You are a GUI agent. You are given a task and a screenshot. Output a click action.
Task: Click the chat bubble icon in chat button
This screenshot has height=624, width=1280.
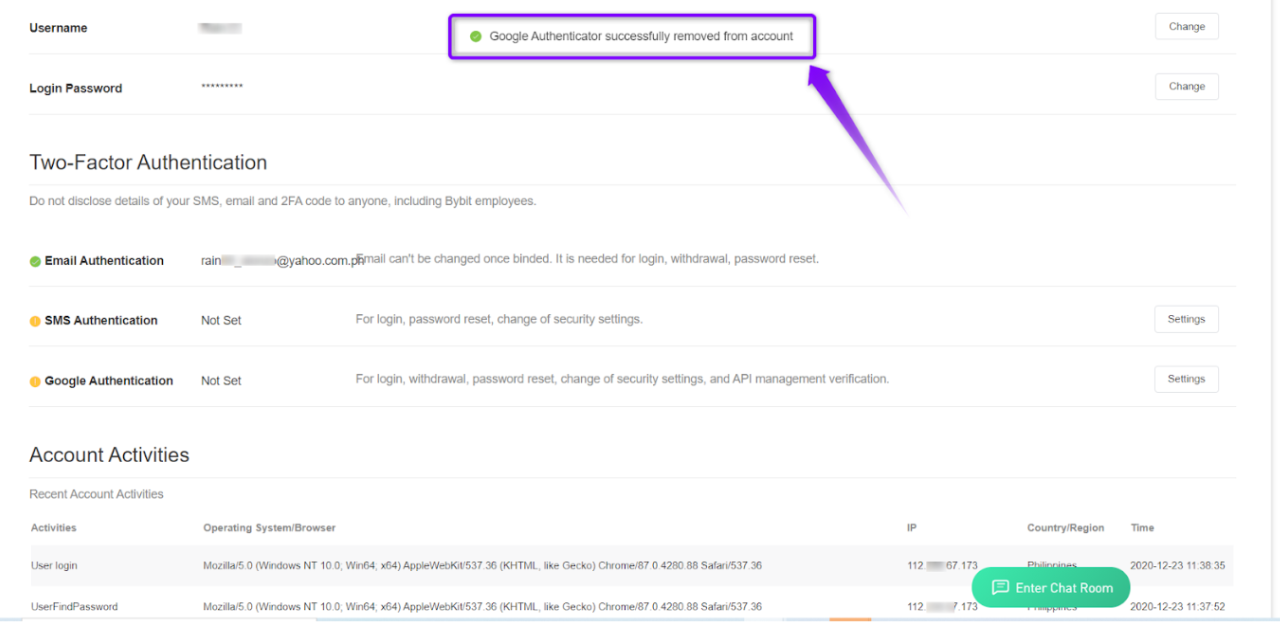click(1000, 588)
